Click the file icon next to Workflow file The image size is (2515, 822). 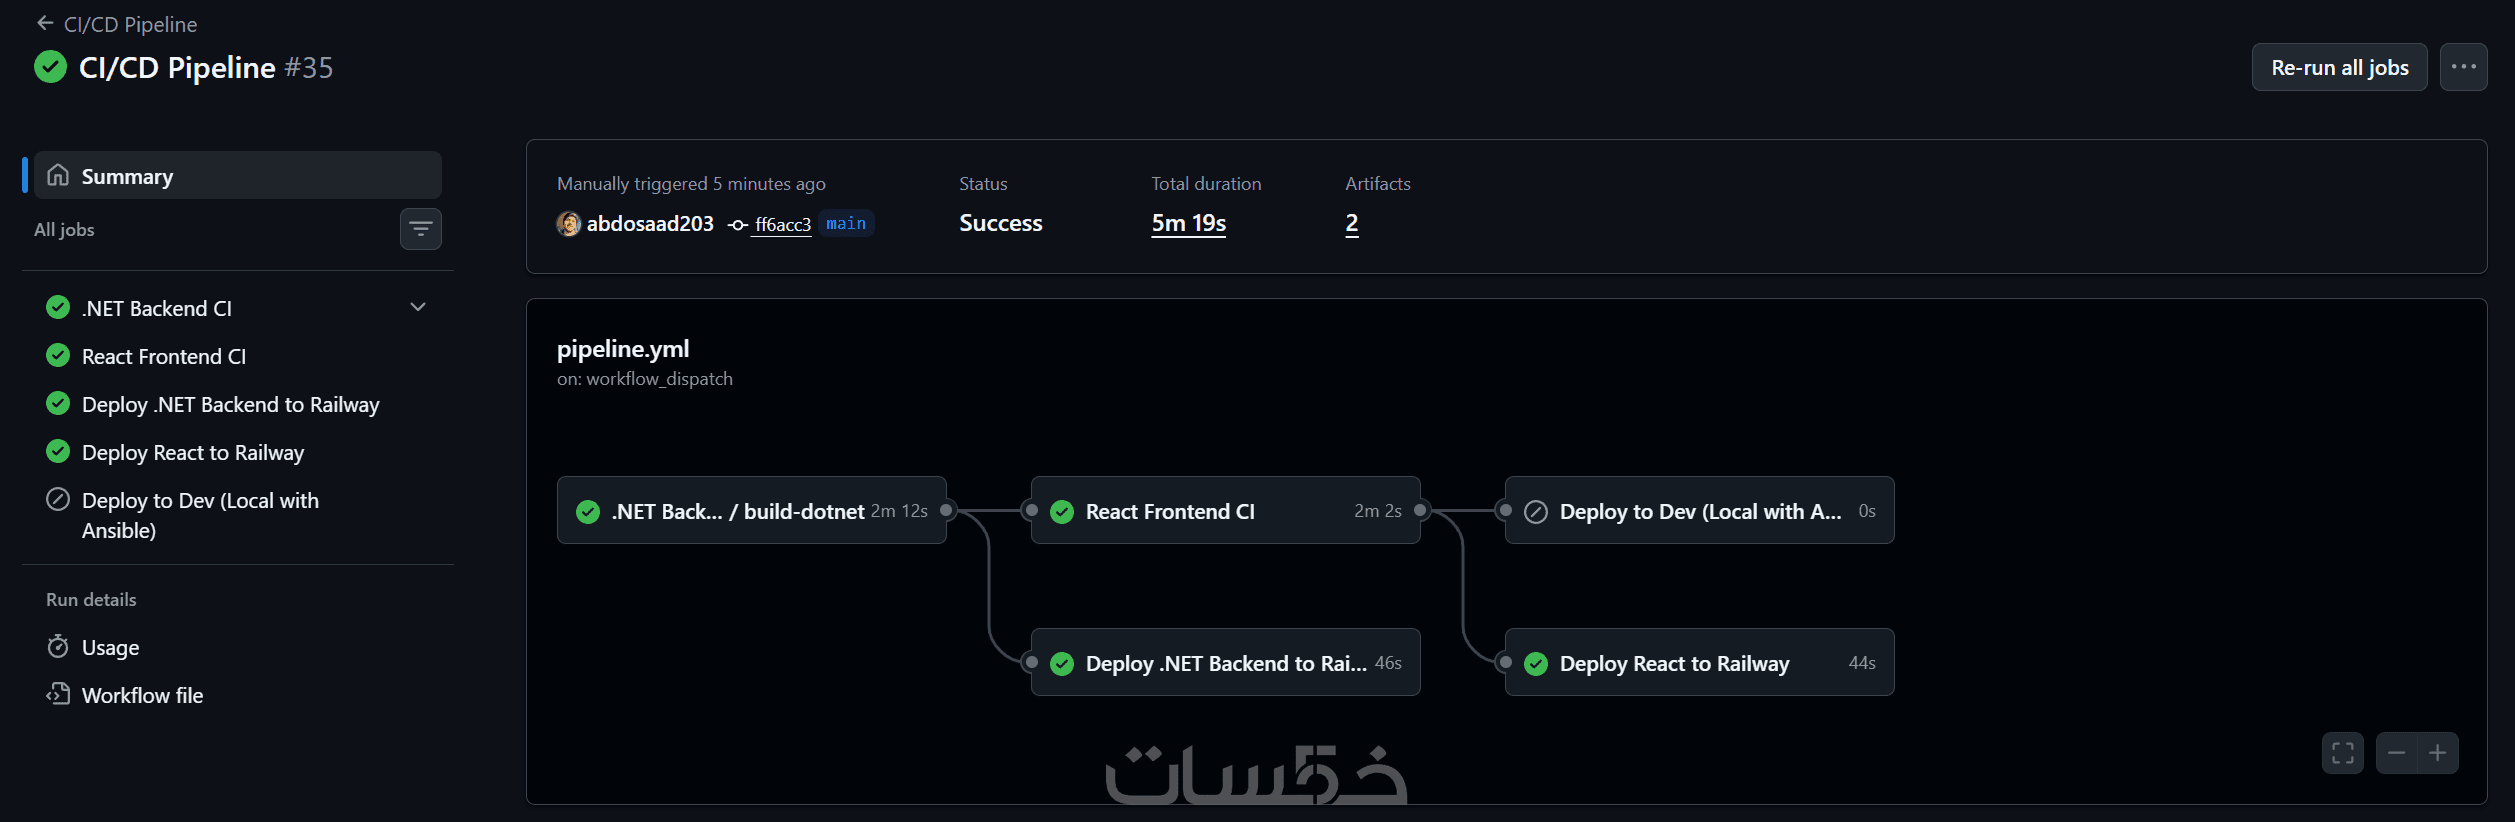click(x=58, y=694)
